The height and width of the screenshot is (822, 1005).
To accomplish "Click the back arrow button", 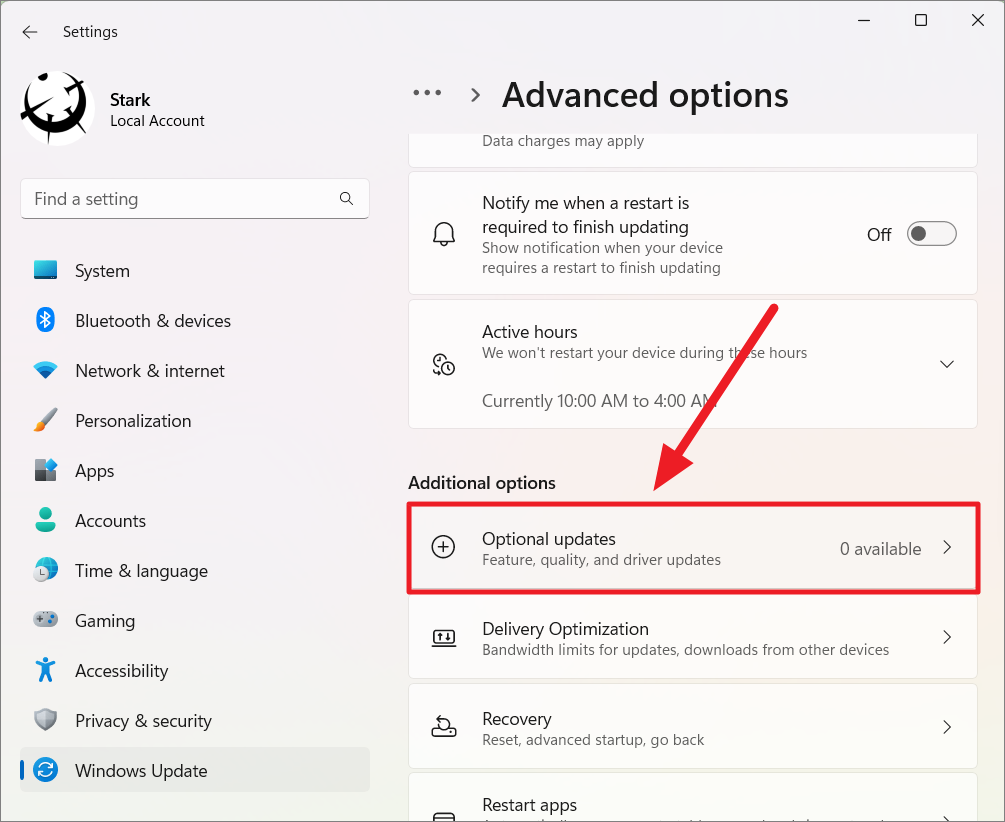I will coord(29,31).
